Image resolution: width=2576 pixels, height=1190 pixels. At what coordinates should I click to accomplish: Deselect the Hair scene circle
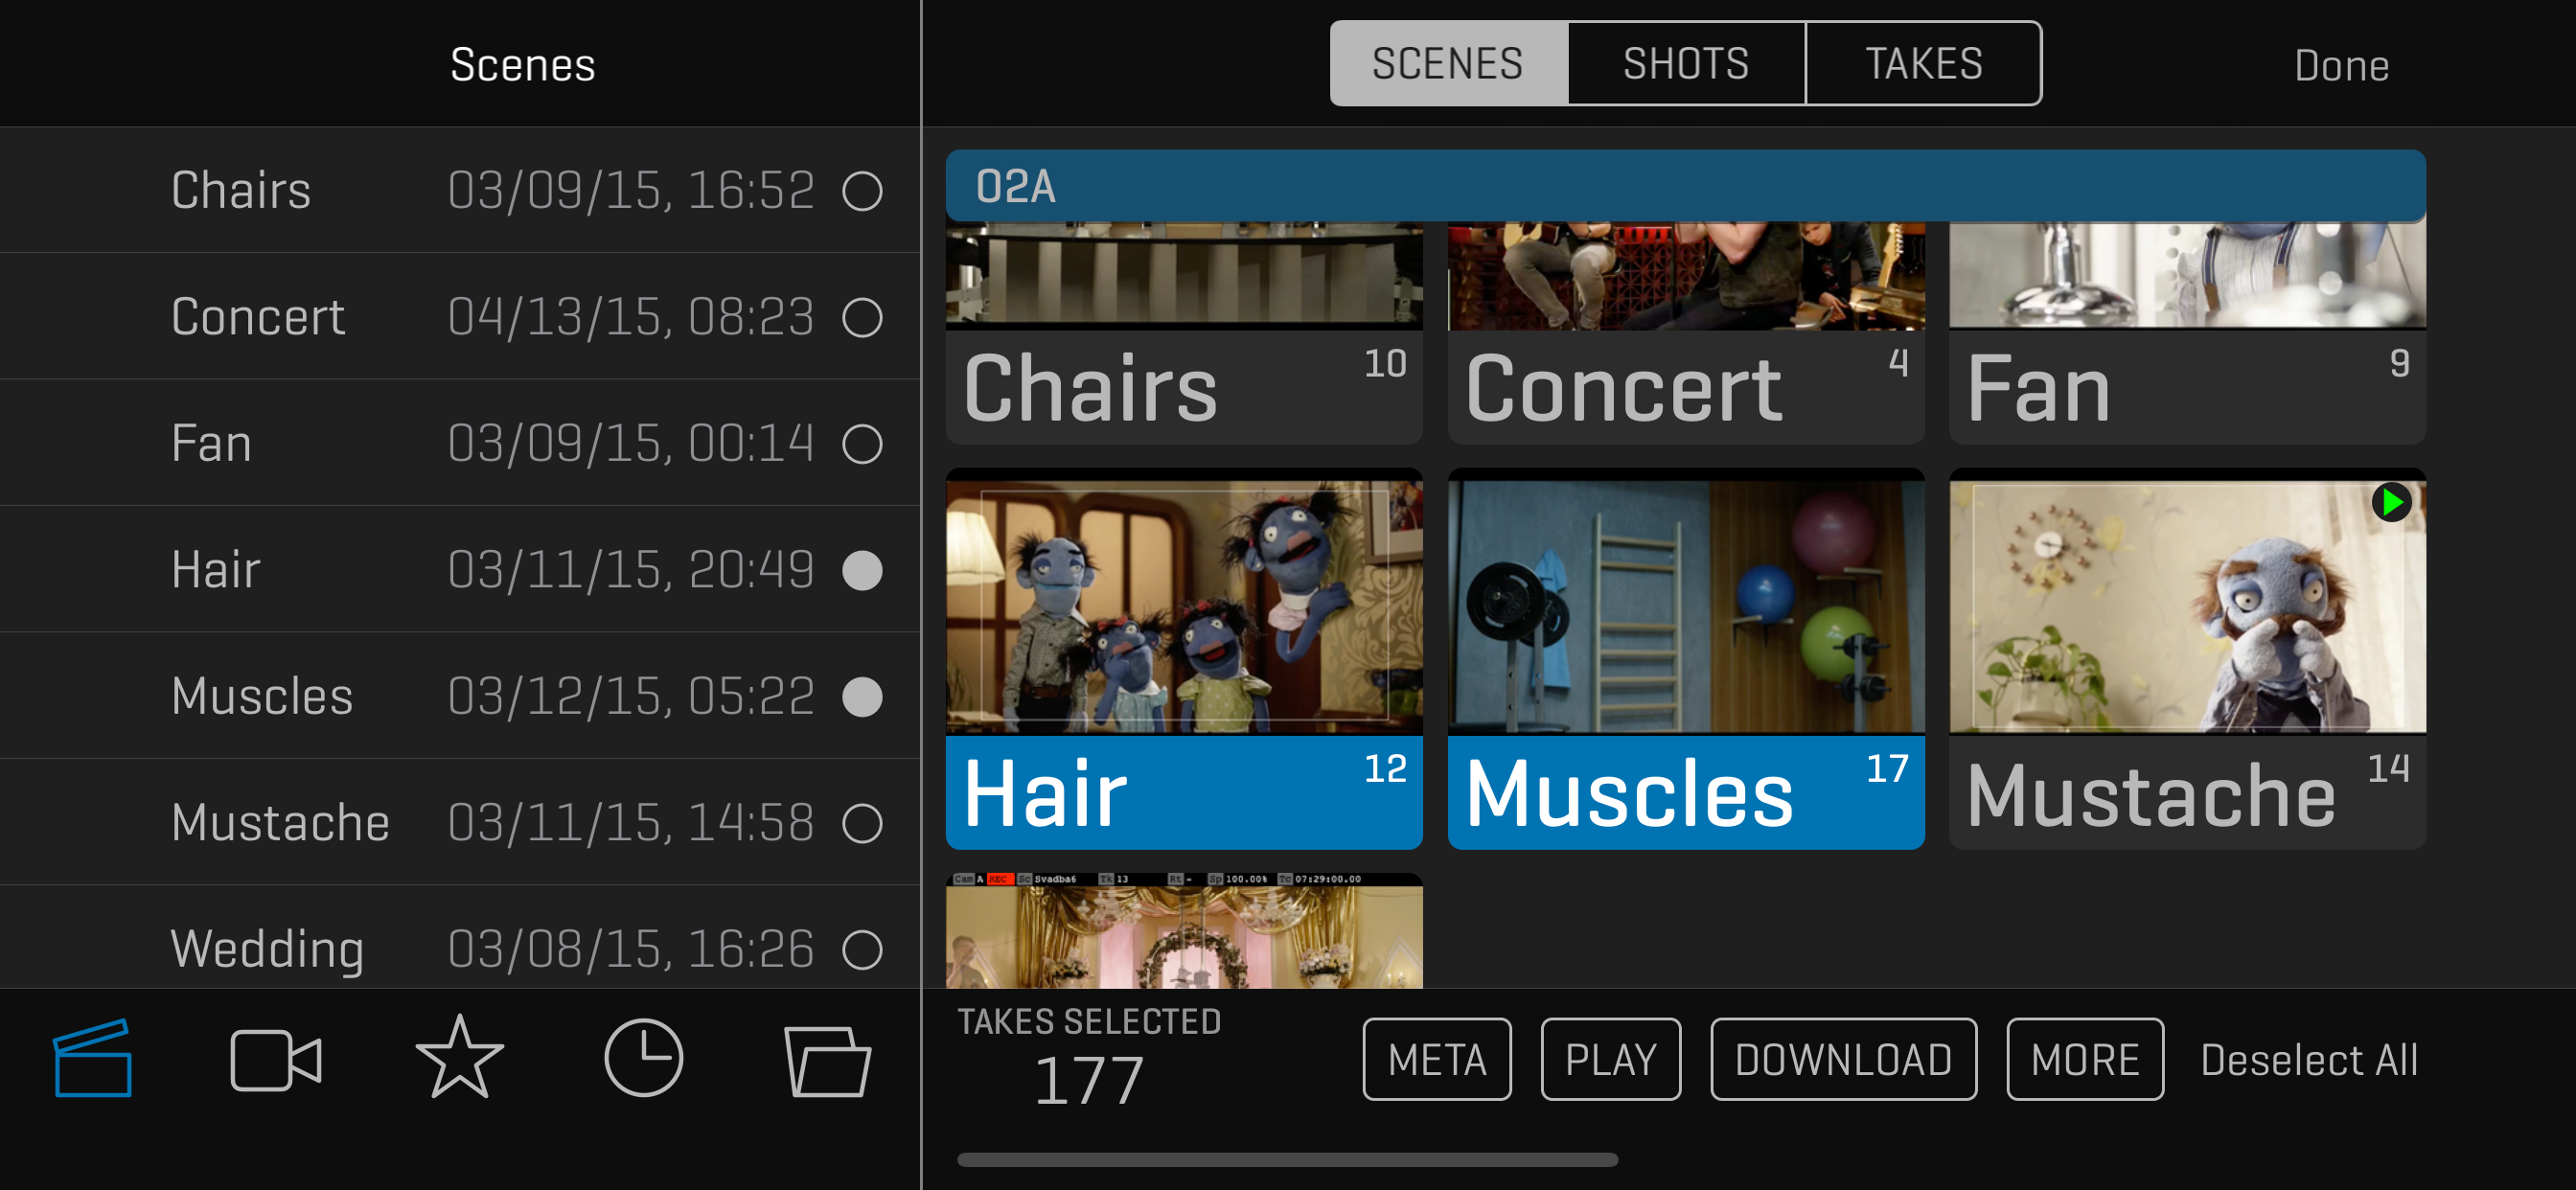(x=862, y=570)
